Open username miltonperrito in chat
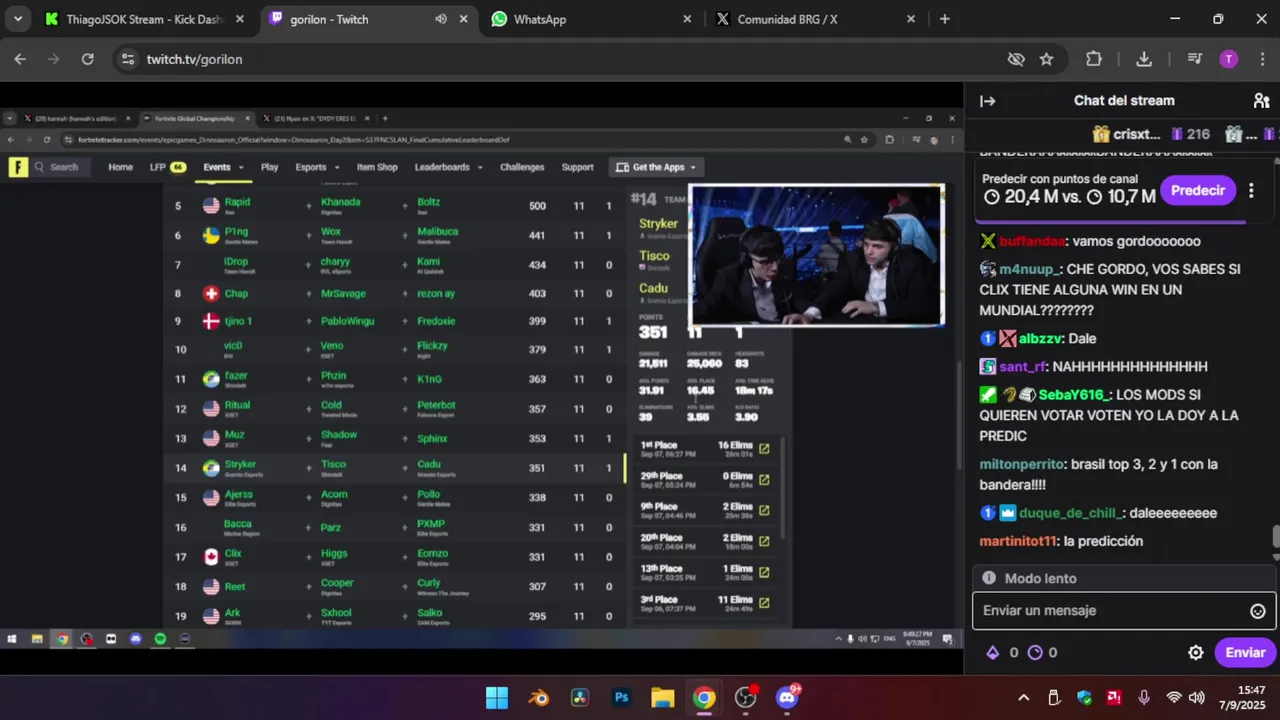 (1021, 465)
